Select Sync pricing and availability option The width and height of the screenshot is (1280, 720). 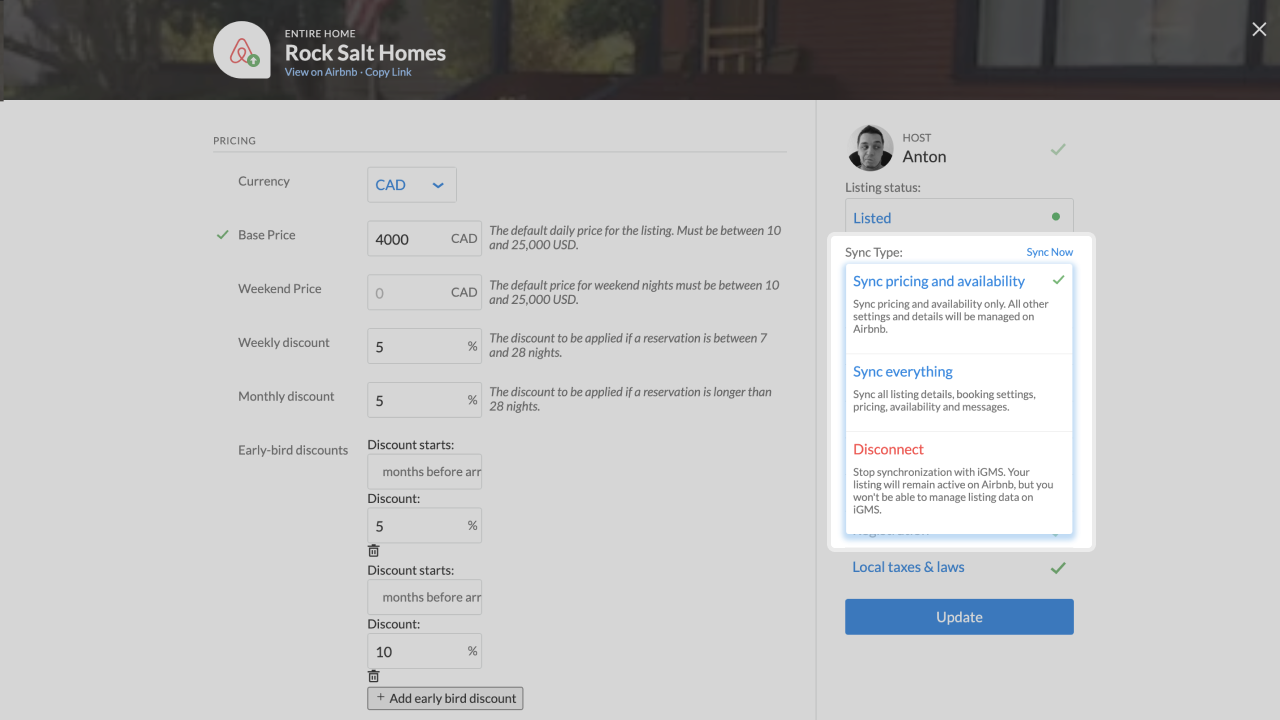tap(959, 308)
